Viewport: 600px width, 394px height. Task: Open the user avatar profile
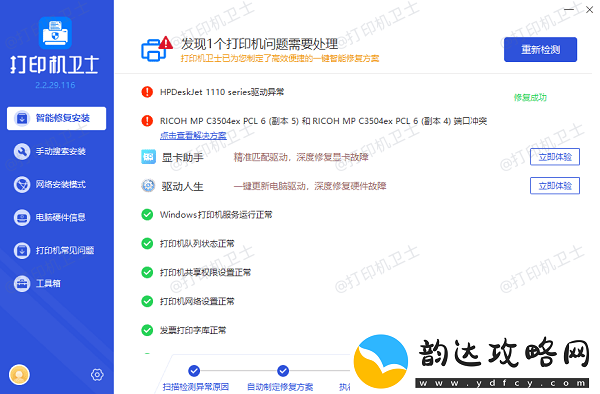[x=19, y=374]
